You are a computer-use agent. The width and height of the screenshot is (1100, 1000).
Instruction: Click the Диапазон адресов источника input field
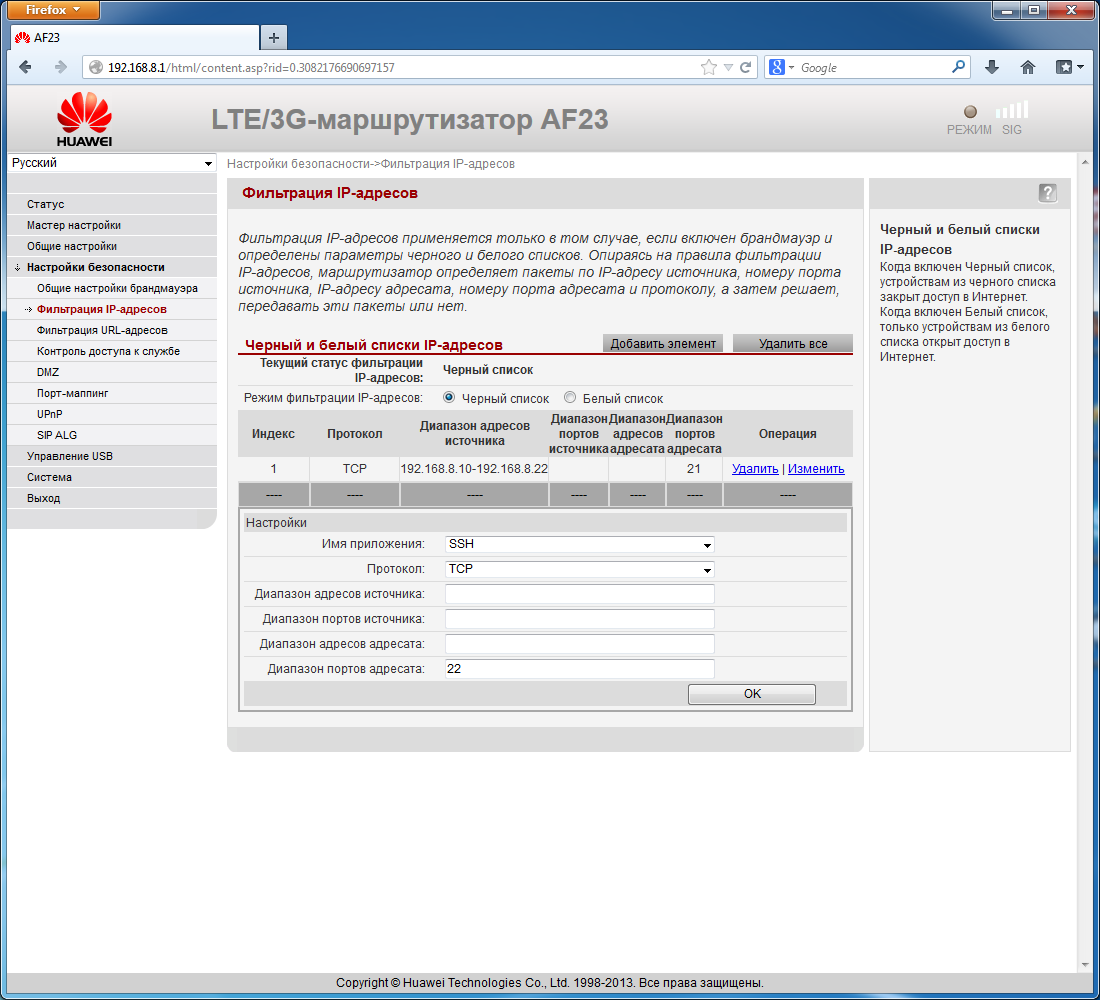pos(579,594)
